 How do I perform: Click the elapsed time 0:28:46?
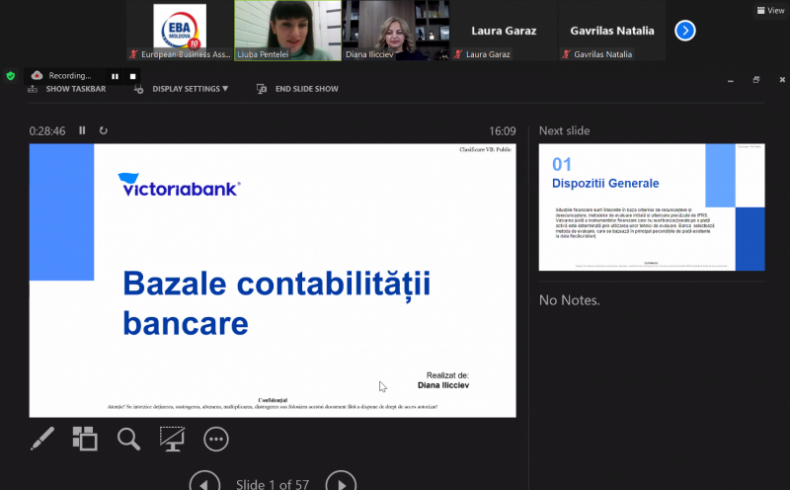pos(47,131)
